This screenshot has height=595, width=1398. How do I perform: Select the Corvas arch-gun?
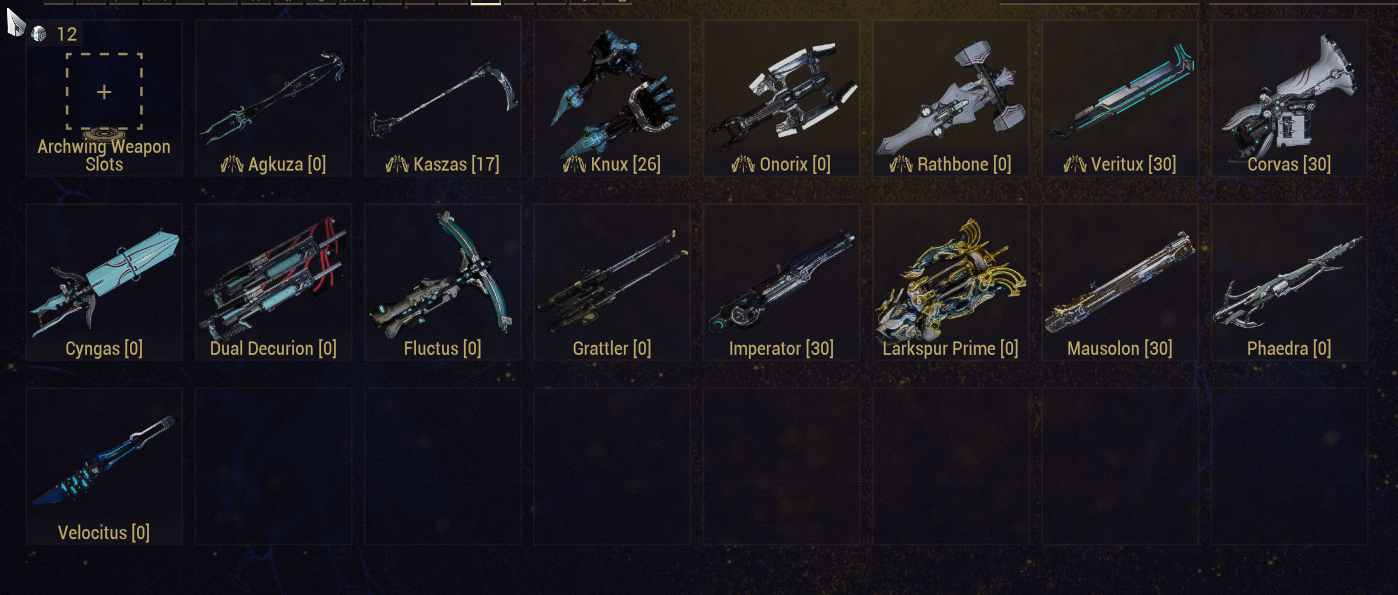[x=1289, y=98]
